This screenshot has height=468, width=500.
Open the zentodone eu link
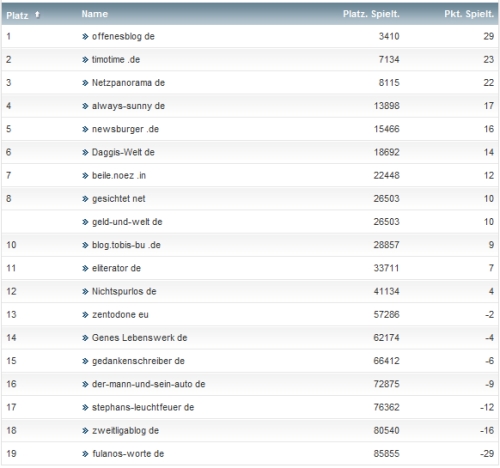[120, 314]
